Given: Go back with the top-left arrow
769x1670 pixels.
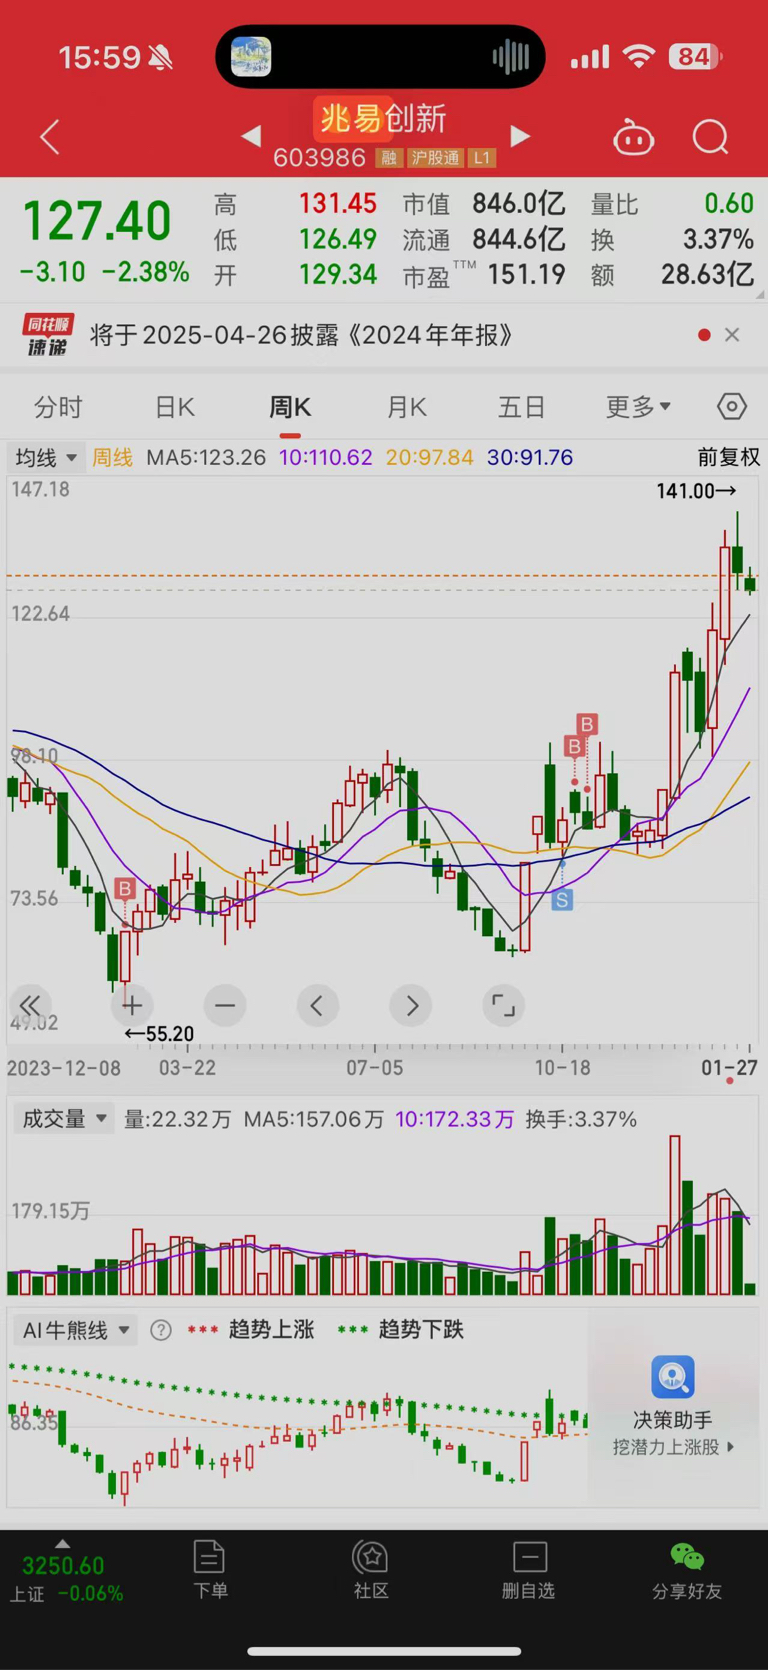Looking at the screenshot, I should pyautogui.click(x=50, y=137).
